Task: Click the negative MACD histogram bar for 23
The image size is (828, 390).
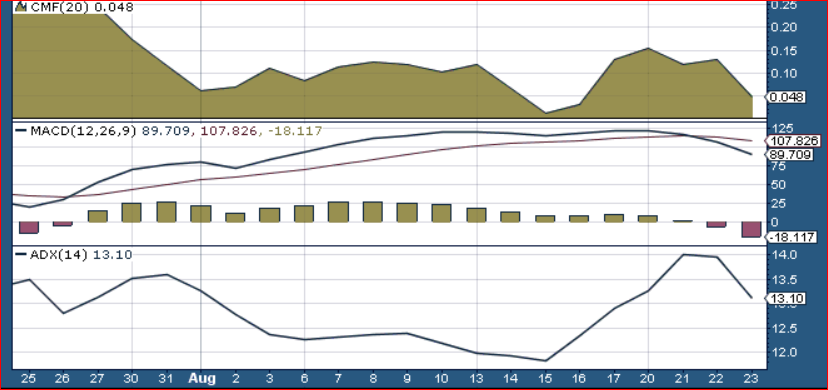Action: pos(751,230)
